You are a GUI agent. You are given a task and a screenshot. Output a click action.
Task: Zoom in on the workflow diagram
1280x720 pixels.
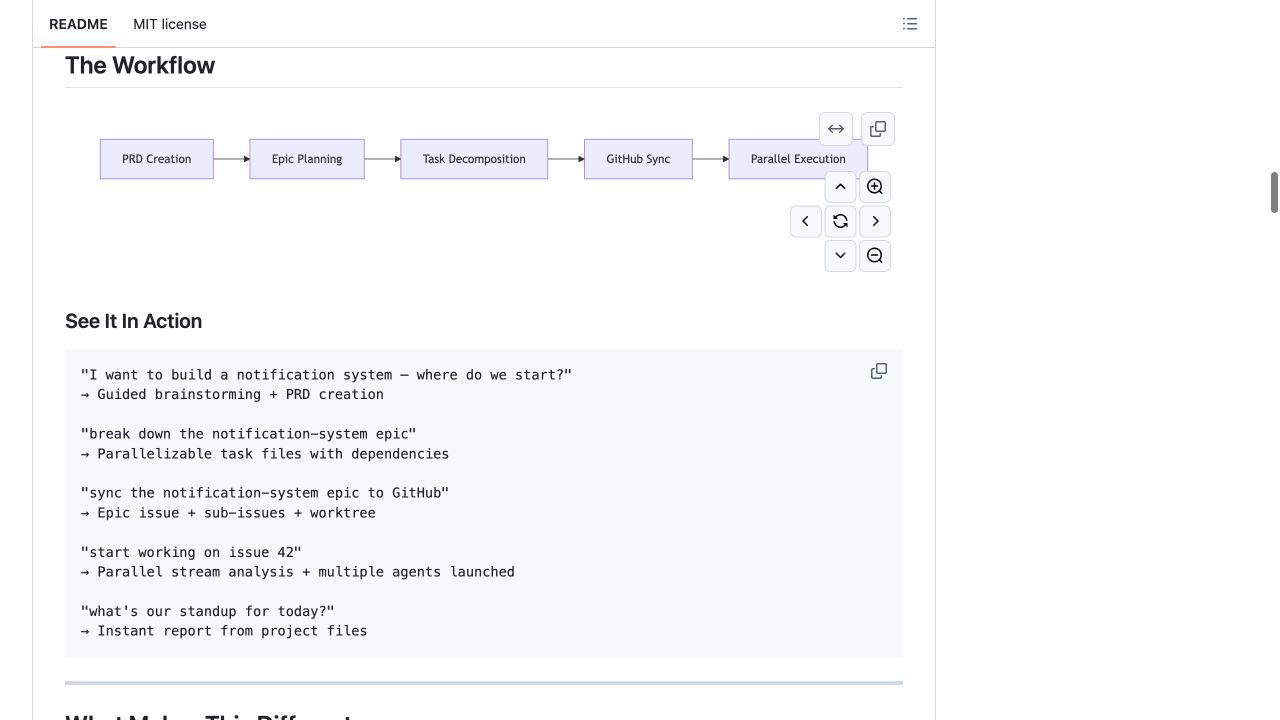875,187
